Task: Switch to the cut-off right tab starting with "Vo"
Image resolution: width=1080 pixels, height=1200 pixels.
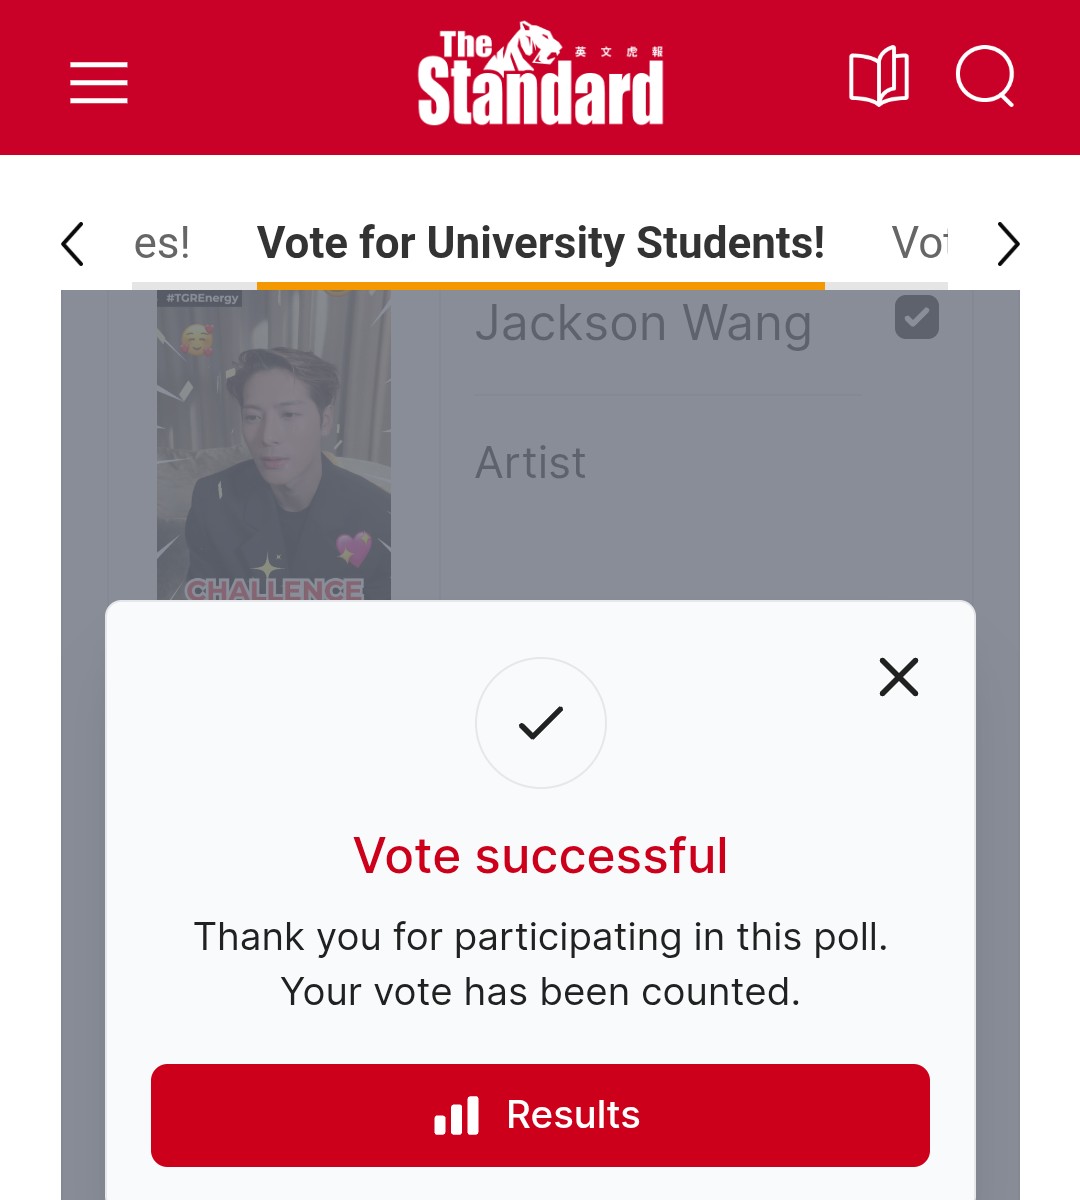Action: click(918, 243)
